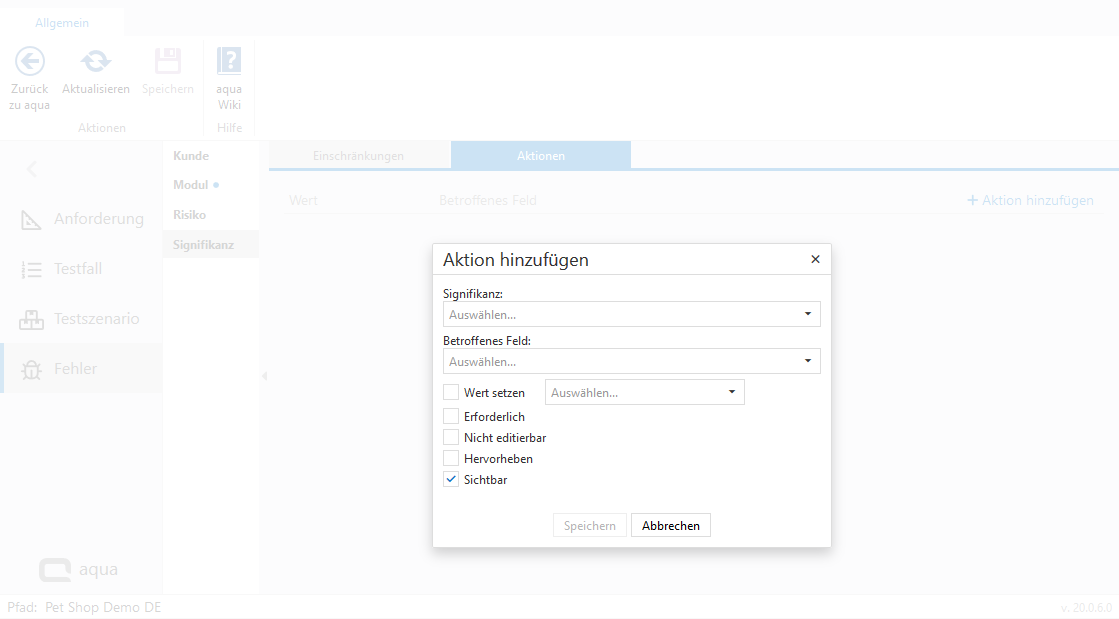
Task: Select Kunde in the field list
Action: point(191,156)
